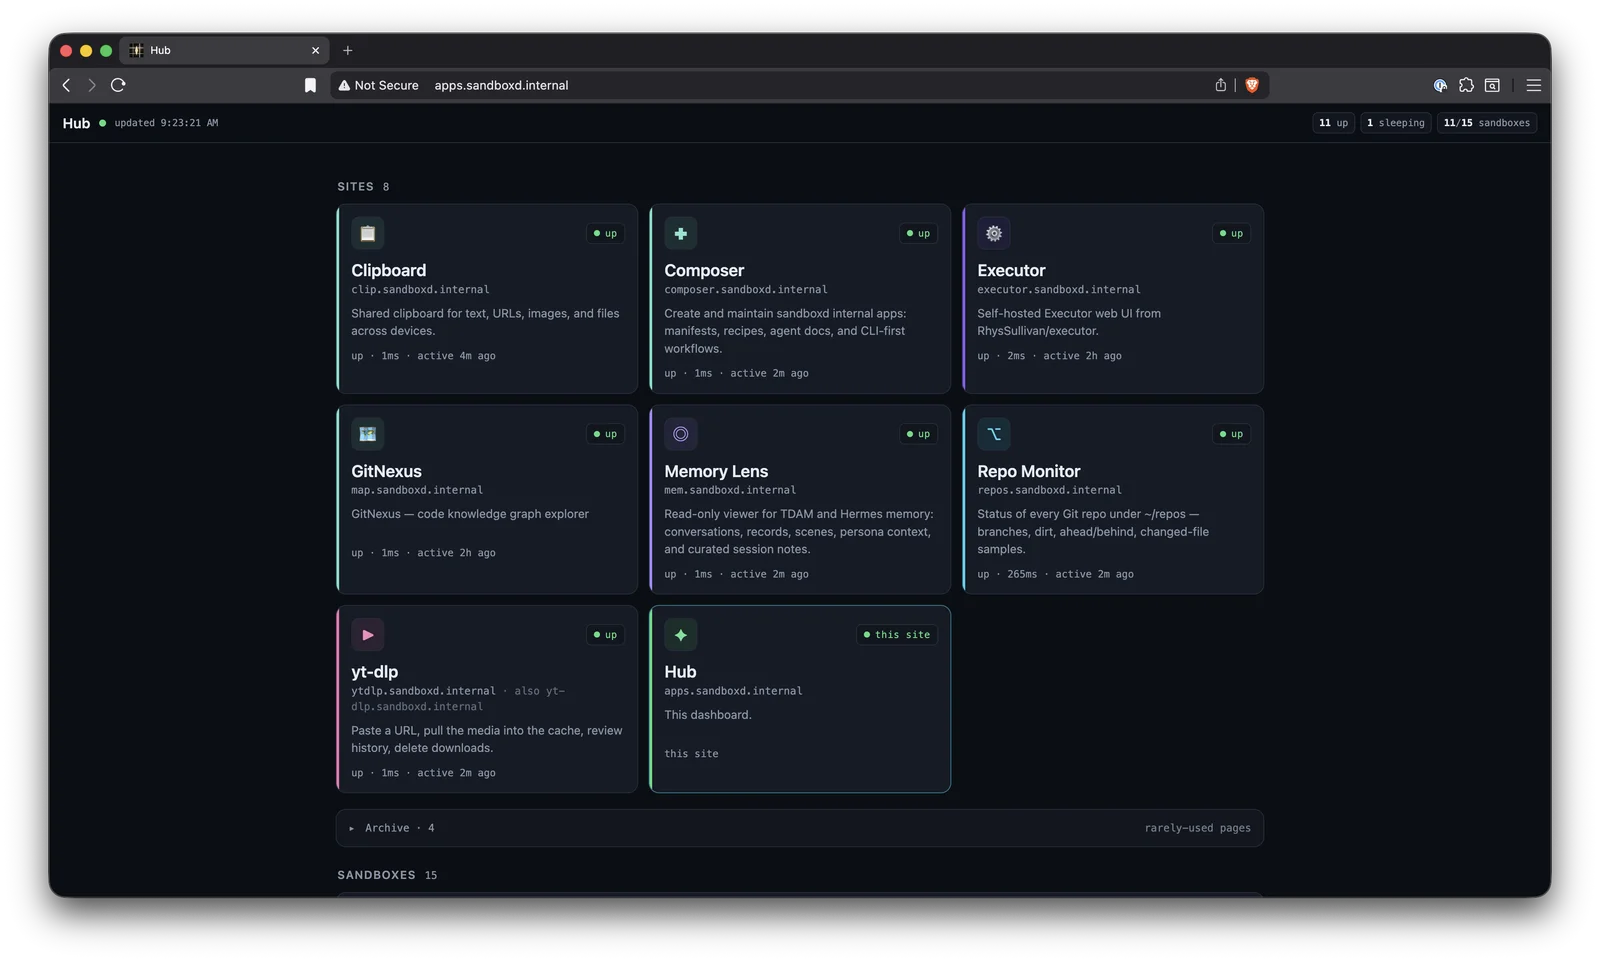Image resolution: width=1600 pixels, height=962 pixels.
Task: Open the yt-dlp site title
Action: coord(374,672)
